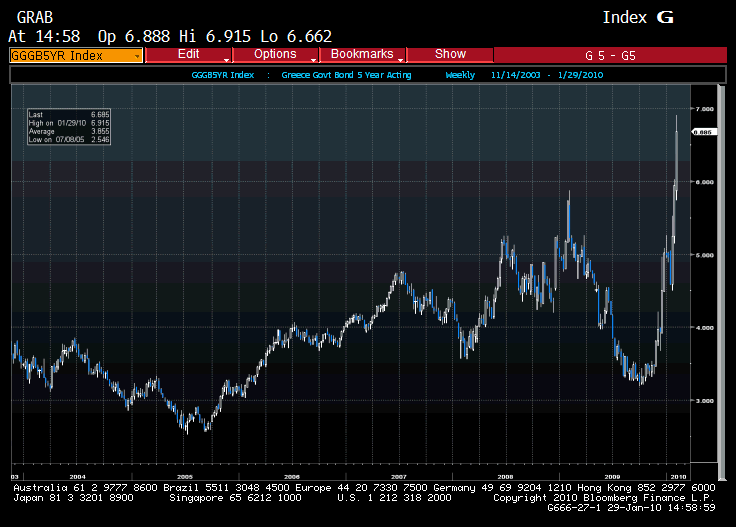Click the Last 6.685 legend row
This screenshot has width=736, height=527.
point(69,115)
